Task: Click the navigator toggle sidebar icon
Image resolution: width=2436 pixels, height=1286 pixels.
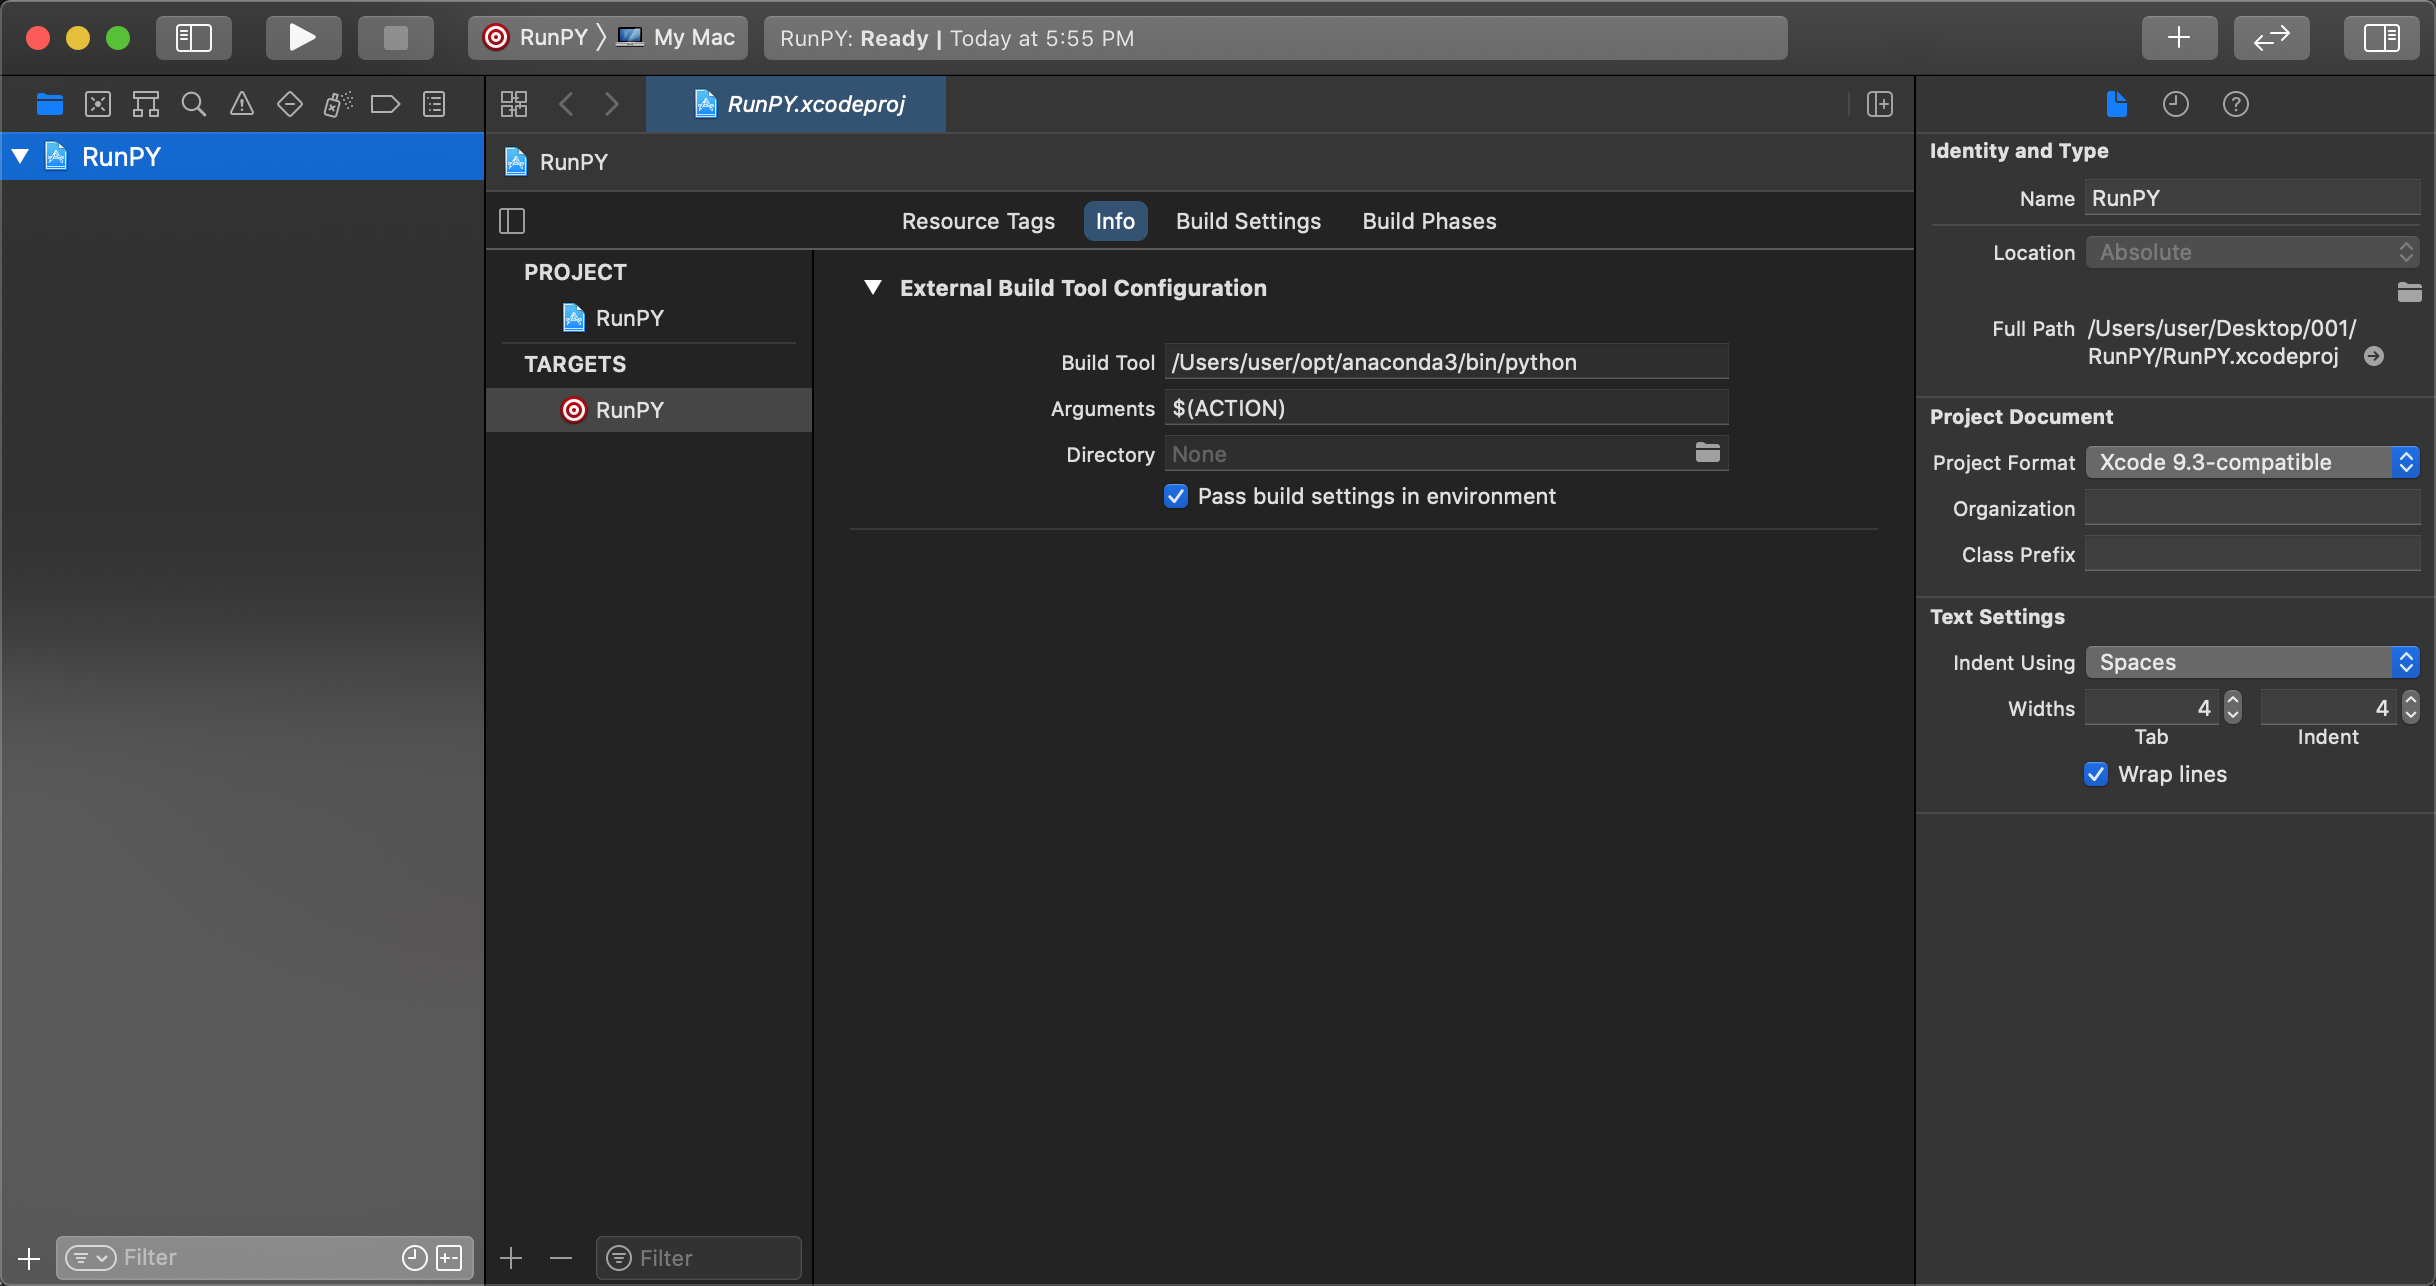Action: pyautogui.click(x=192, y=35)
